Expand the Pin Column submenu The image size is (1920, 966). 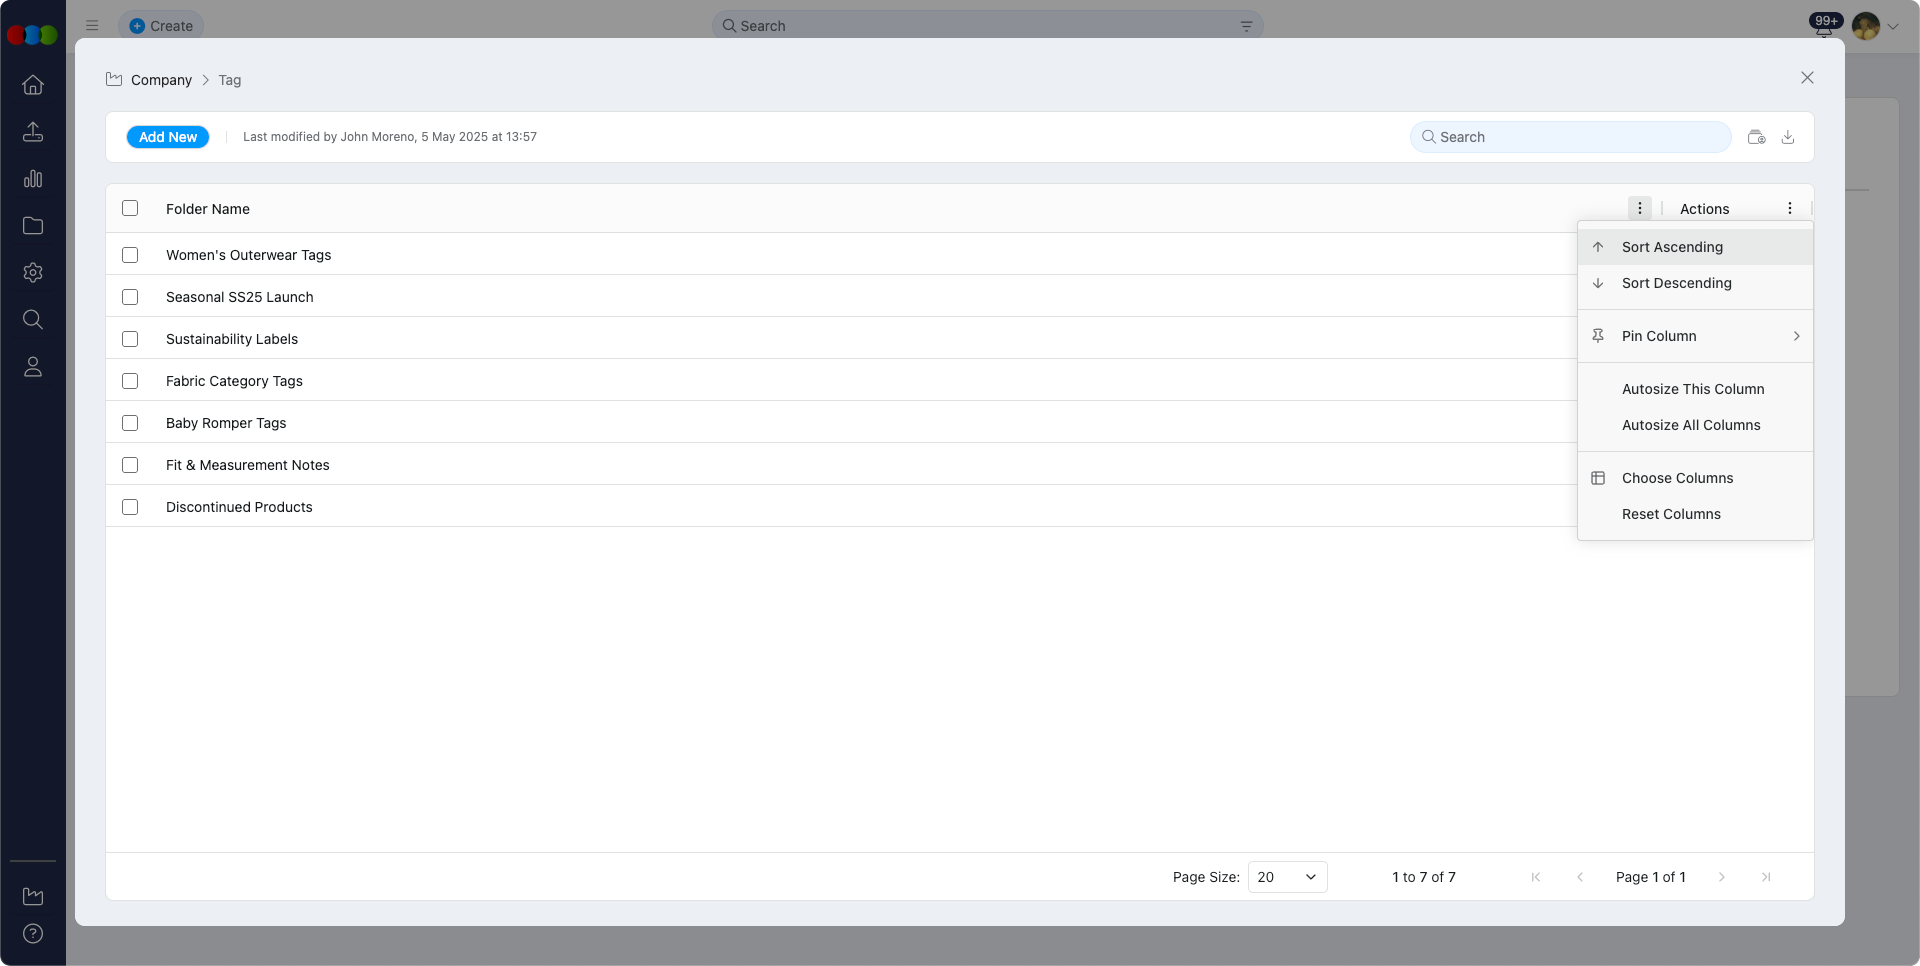click(1695, 336)
